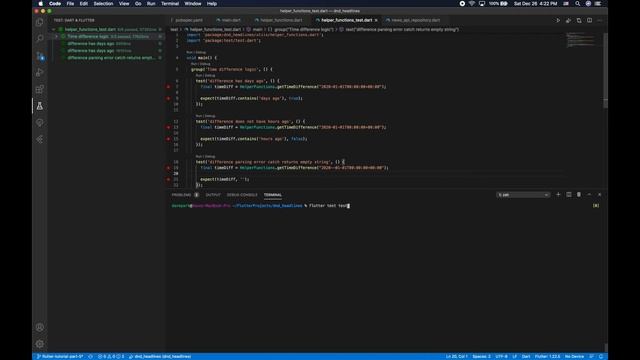Open the '1: zsh' terminal selector dropdown
The height and width of the screenshot is (360, 640).
tap(523, 195)
